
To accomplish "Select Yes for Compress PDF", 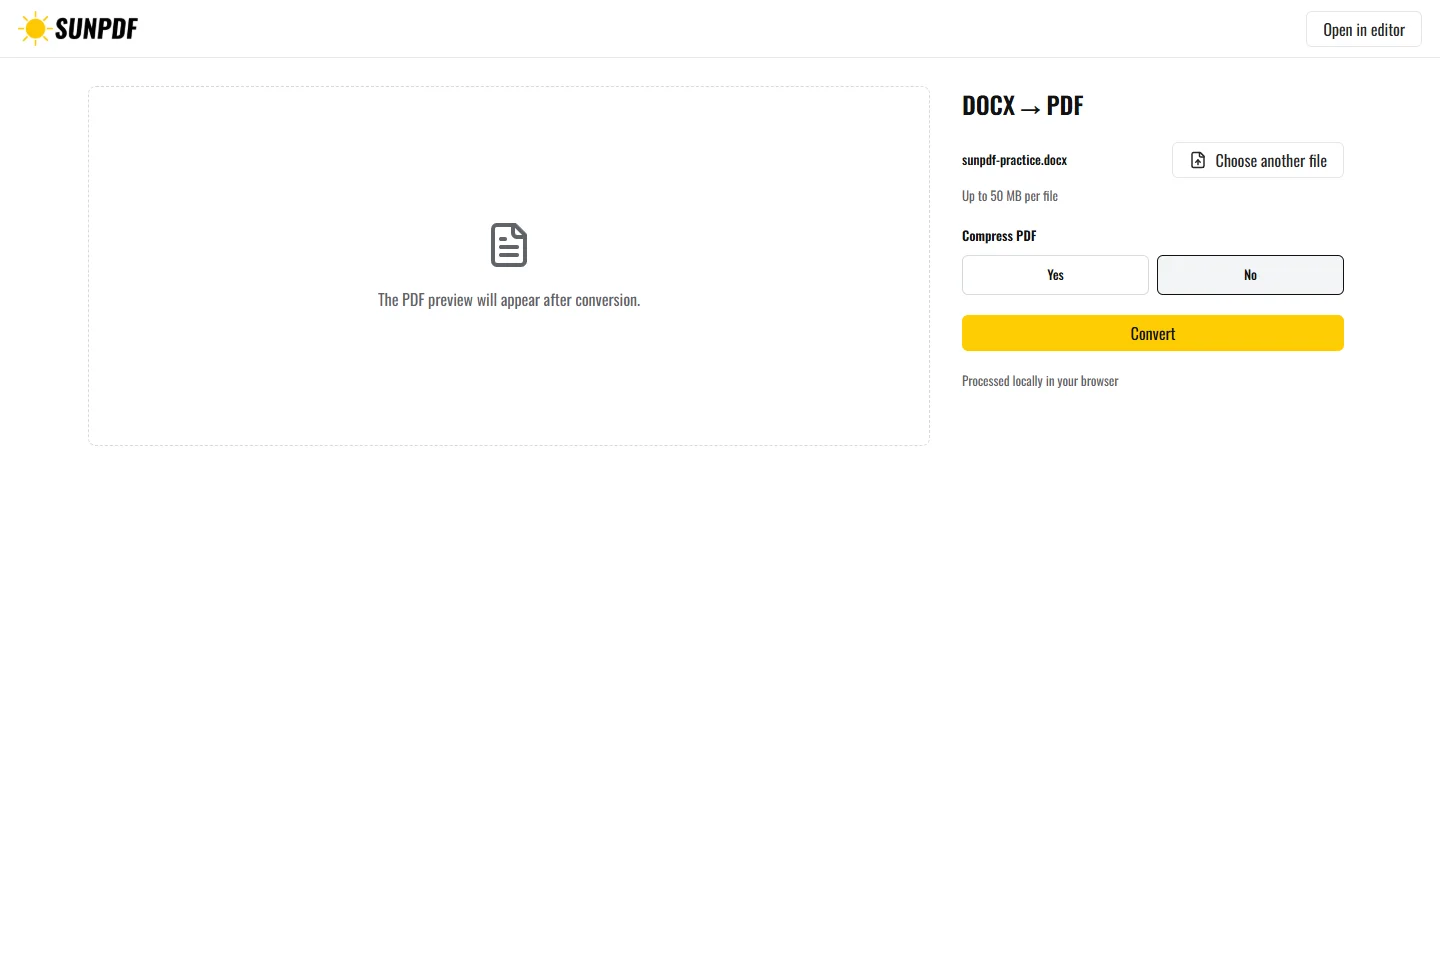I will point(1055,275).
